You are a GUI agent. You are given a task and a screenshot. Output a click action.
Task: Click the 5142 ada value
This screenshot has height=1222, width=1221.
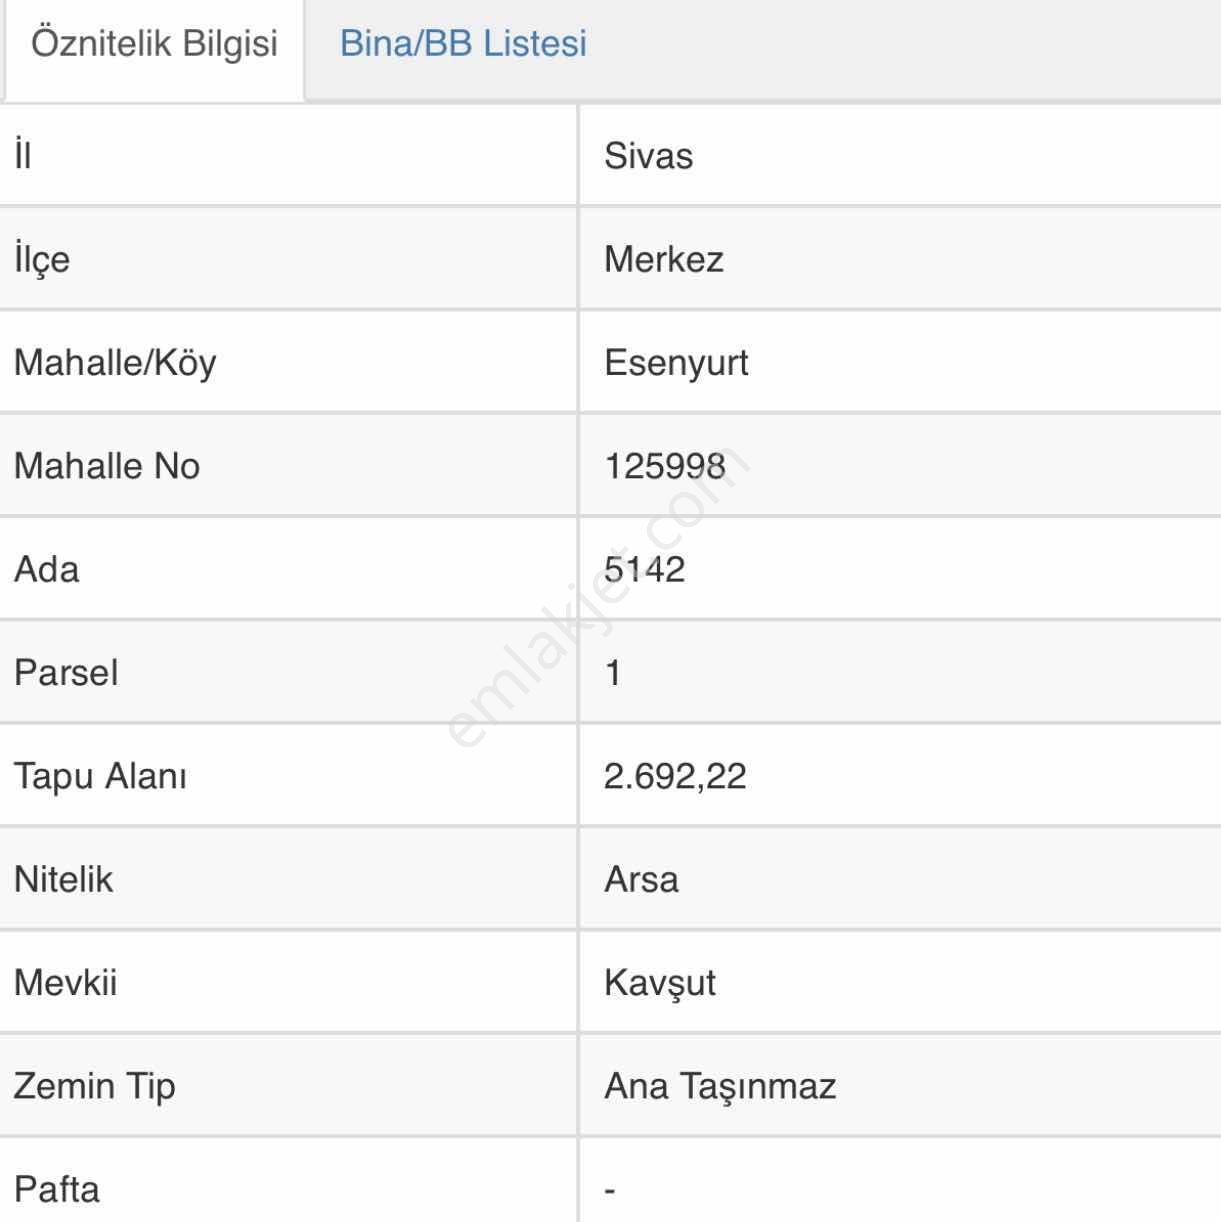click(645, 569)
